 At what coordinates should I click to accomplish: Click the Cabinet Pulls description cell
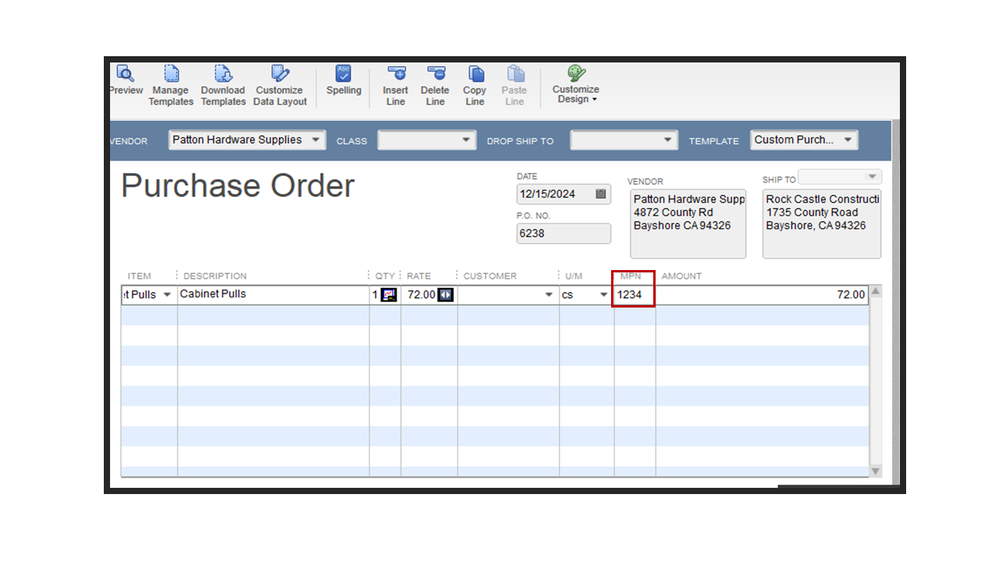(273, 294)
